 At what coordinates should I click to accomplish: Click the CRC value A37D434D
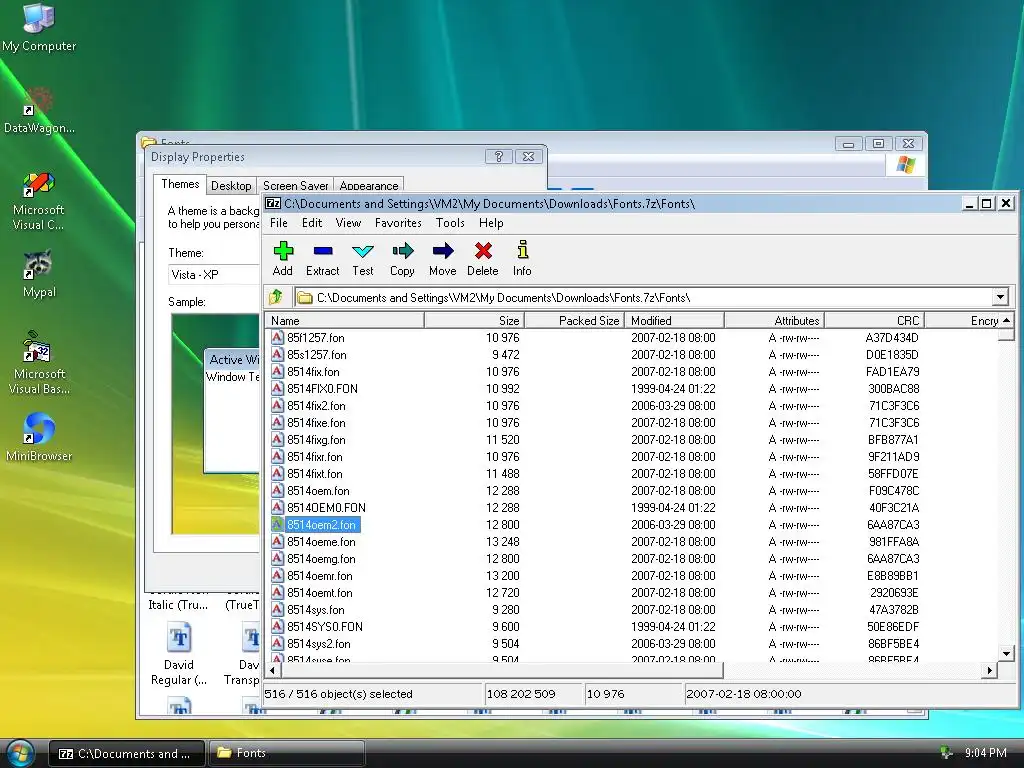(x=891, y=338)
